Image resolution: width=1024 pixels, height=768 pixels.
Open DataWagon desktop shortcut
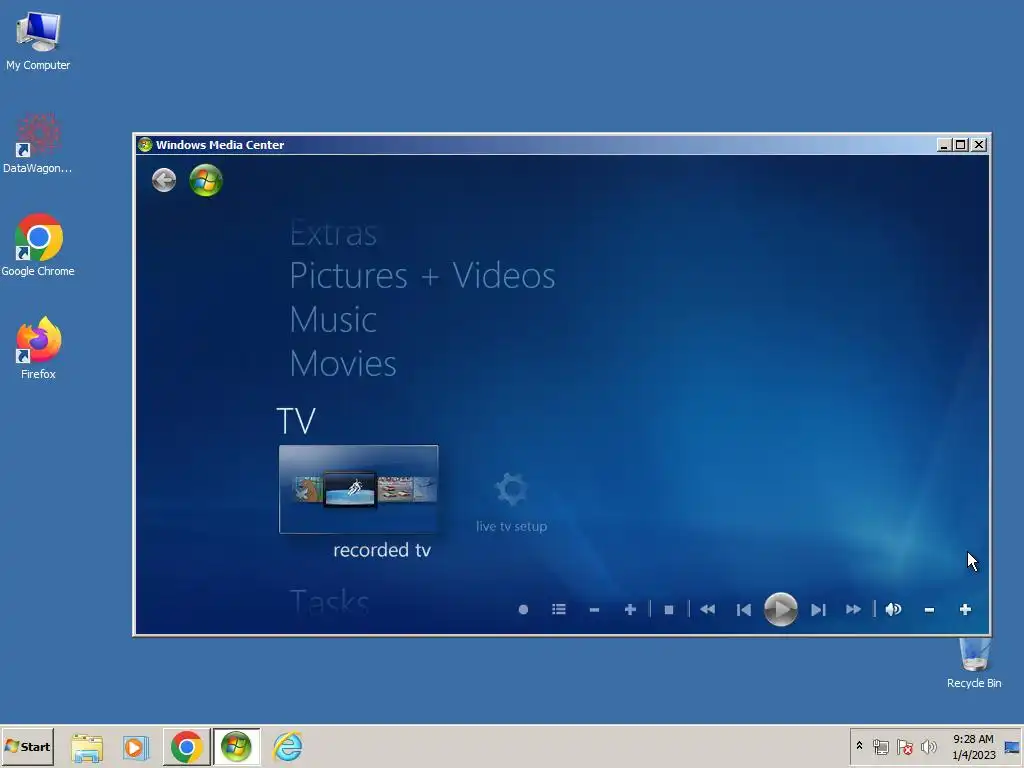(x=38, y=143)
